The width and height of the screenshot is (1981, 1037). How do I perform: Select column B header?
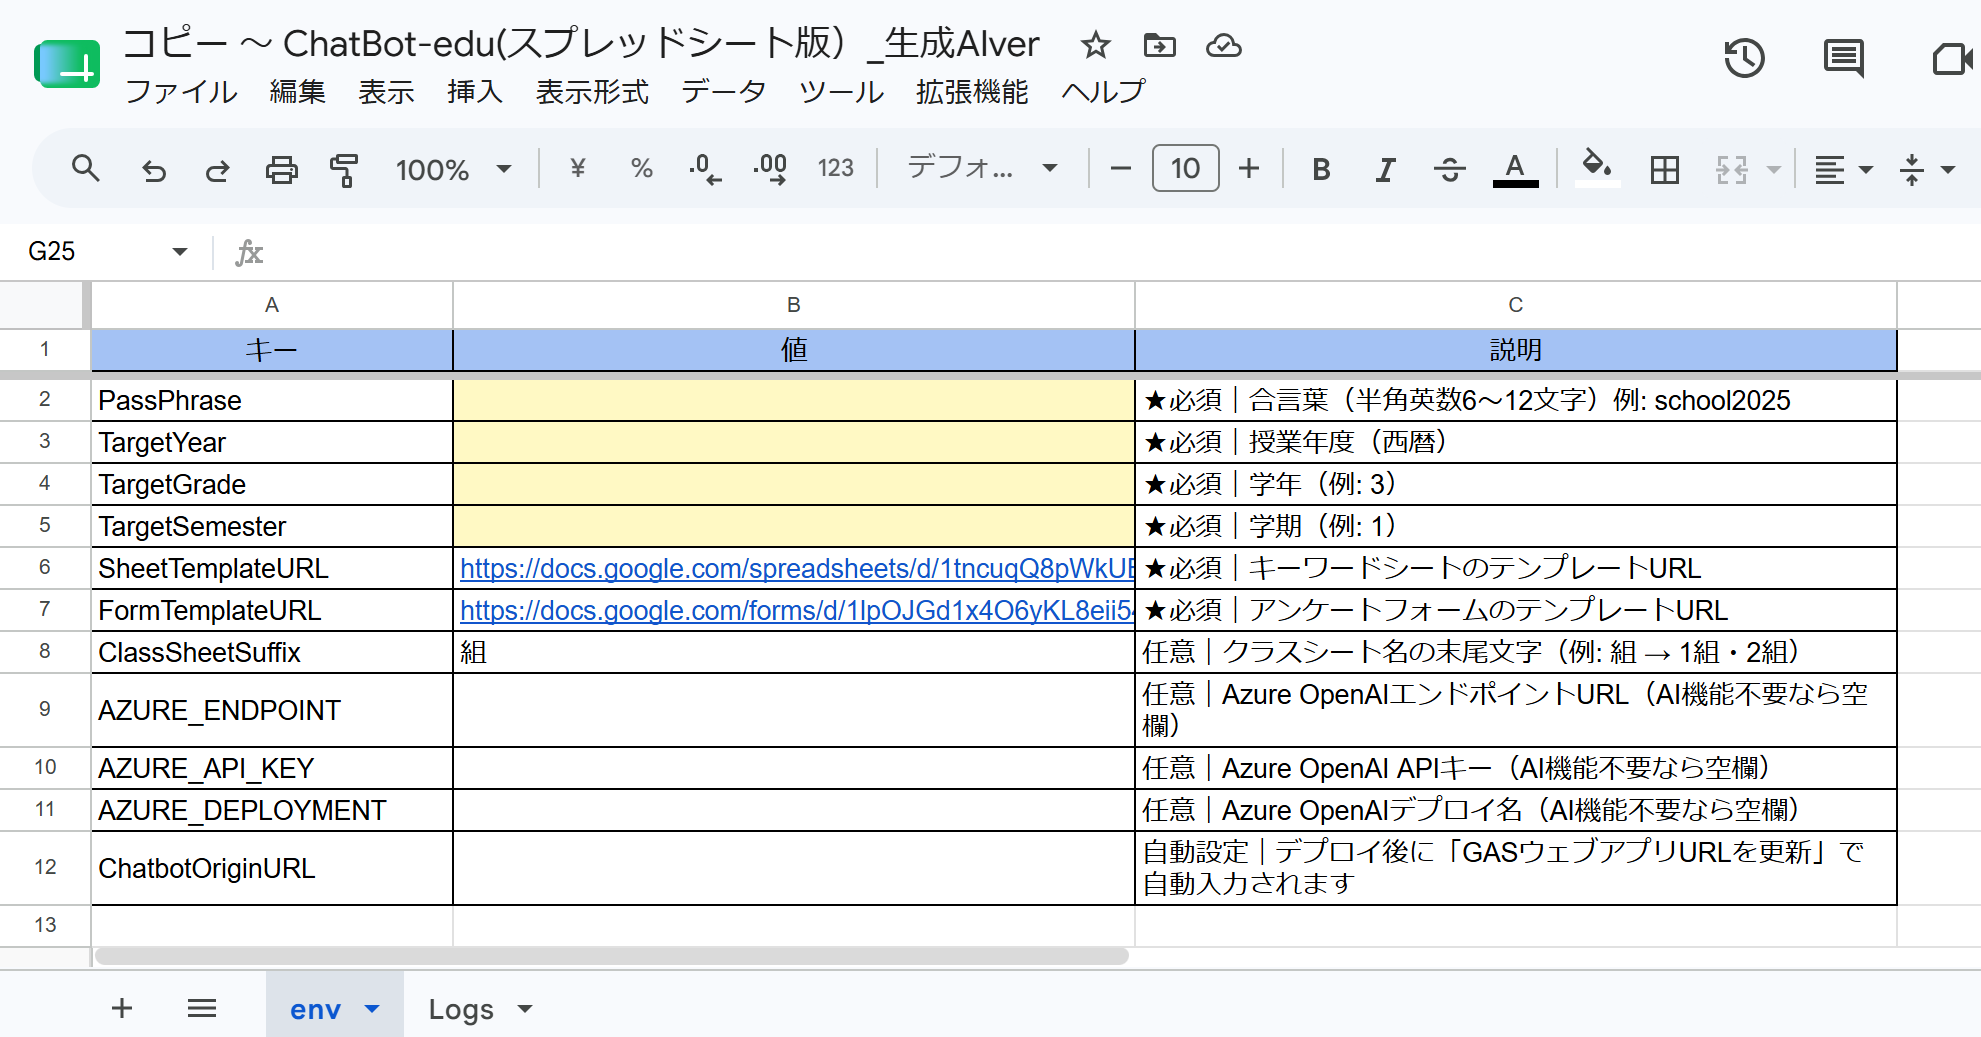[x=794, y=305]
